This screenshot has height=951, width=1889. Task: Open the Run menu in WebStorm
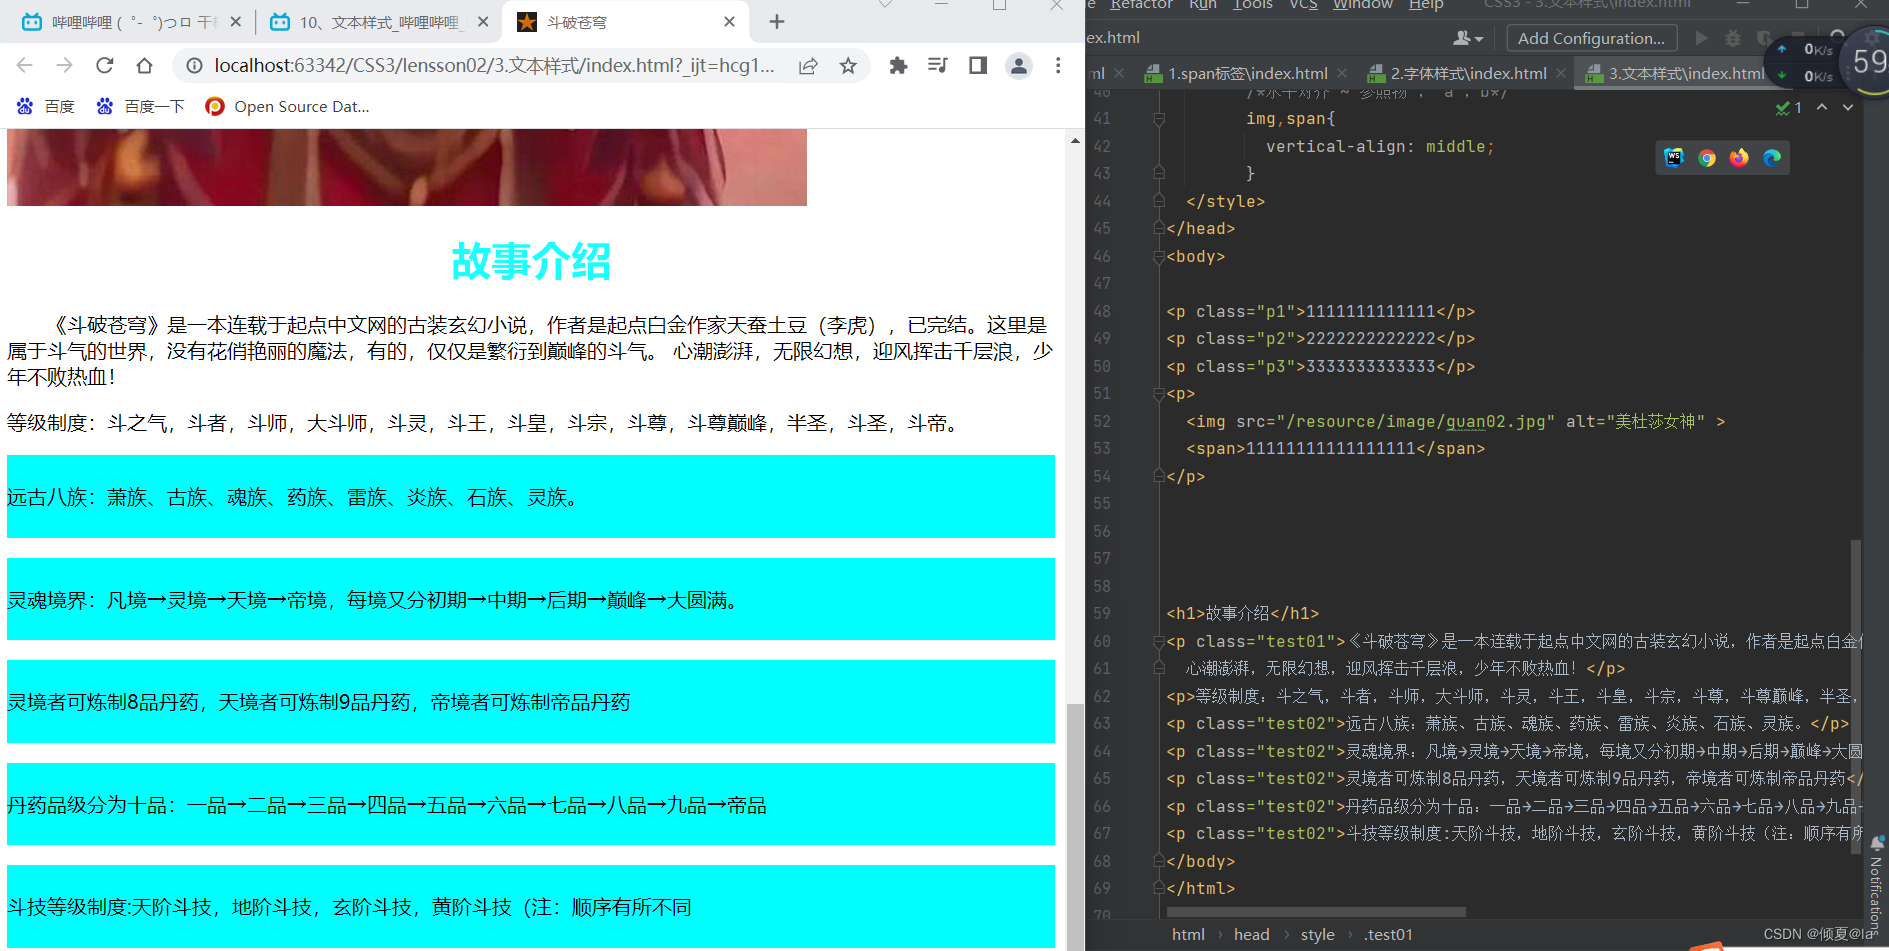click(1203, 5)
